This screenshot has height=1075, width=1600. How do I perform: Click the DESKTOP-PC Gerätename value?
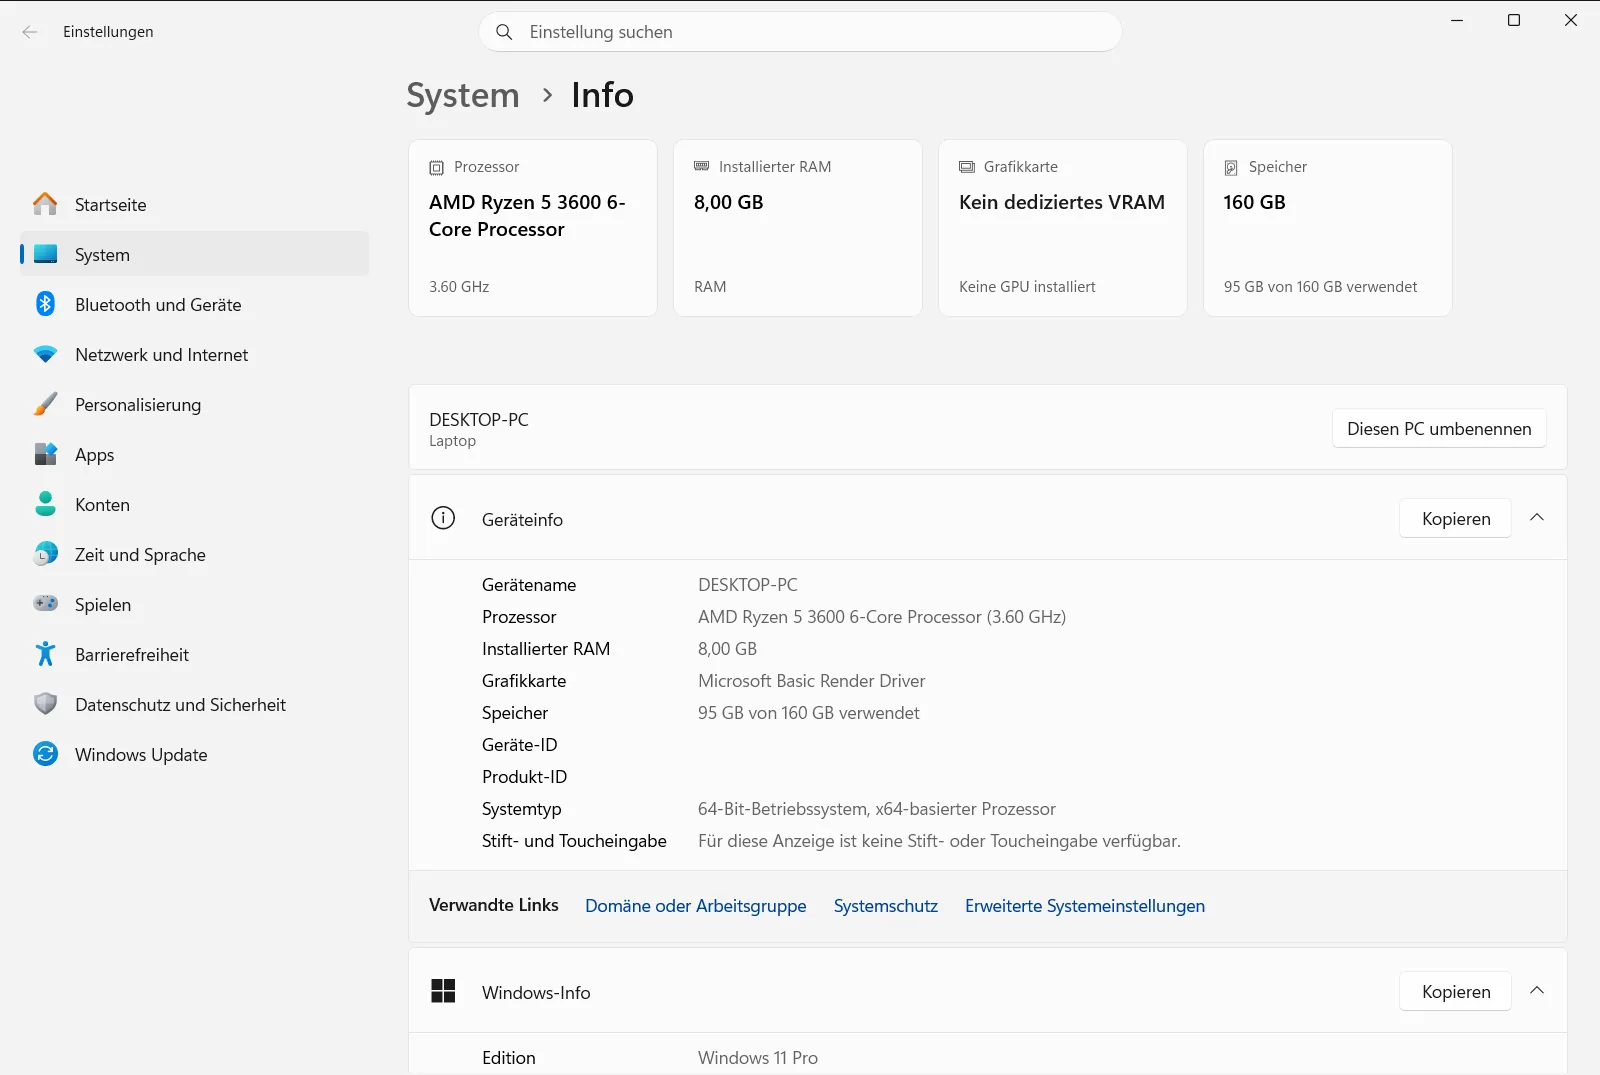(748, 585)
